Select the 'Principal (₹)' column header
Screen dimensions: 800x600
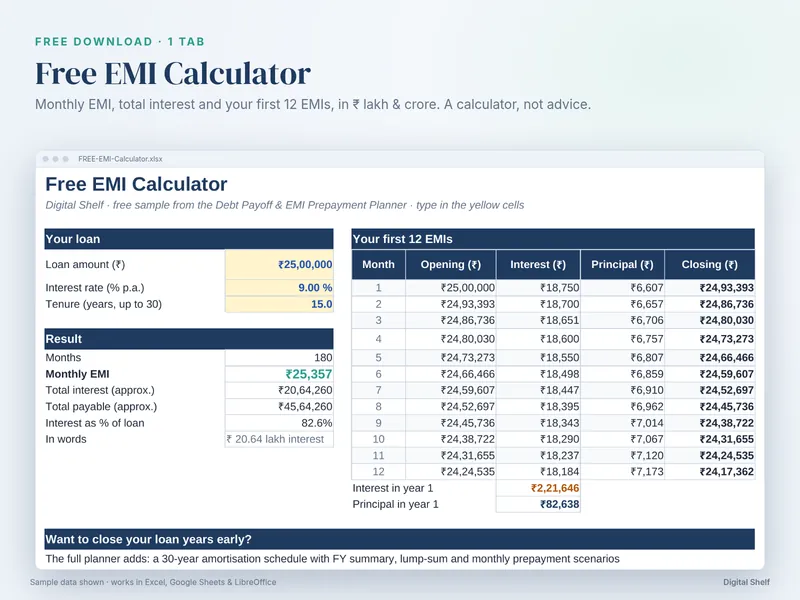(622, 264)
